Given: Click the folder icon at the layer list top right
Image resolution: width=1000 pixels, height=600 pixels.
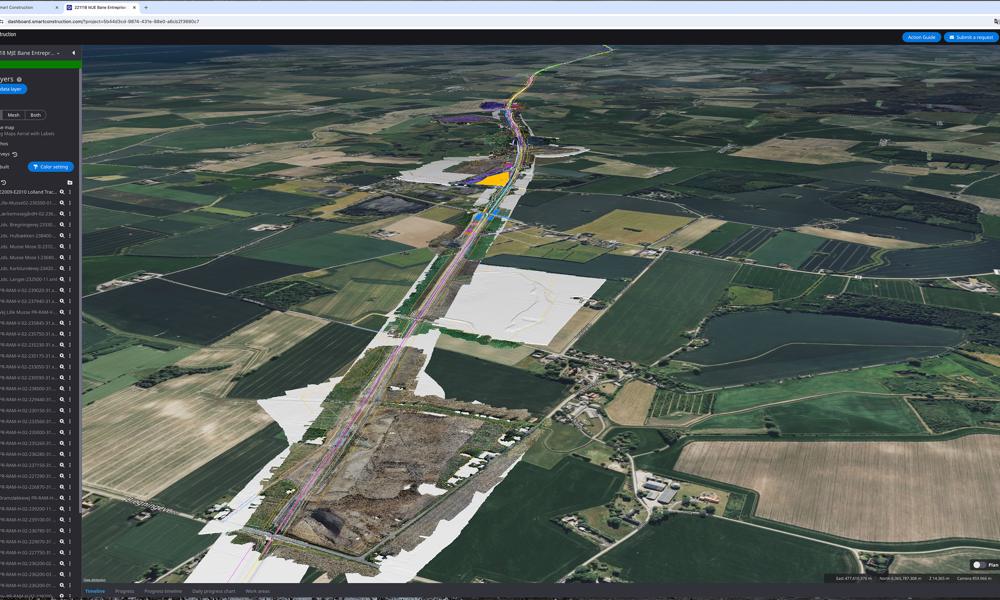Looking at the screenshot, I should click(69, 181).
